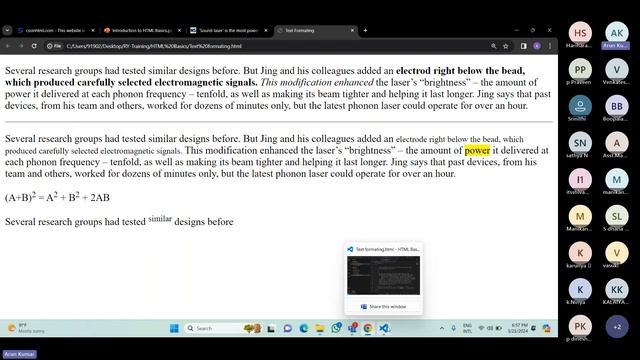The width and height of the screenshot is (640, 360).
Task: Click the italic text 'This modification enhanced'
Action: pyautogui.click(x=317, y=82)
